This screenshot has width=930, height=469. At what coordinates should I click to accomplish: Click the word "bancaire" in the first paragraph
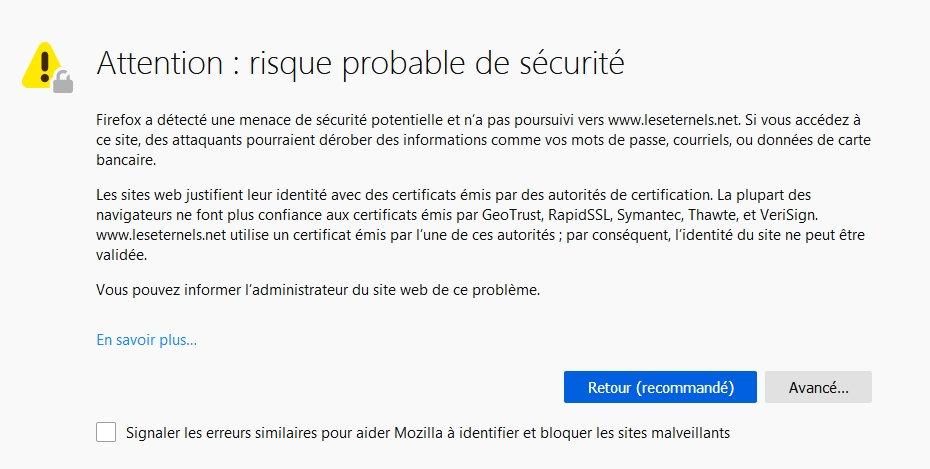coord(126,160)
